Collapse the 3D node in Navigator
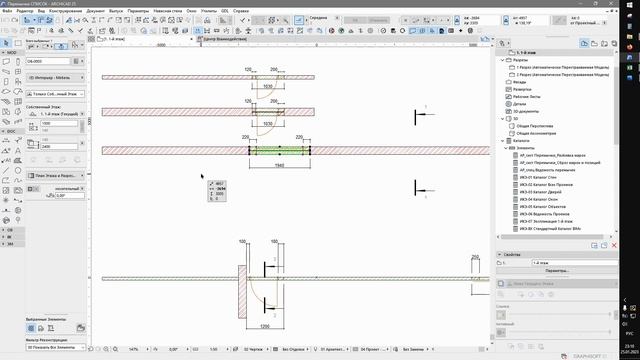This screenshot has width=640, height=360. coord(502,119)
